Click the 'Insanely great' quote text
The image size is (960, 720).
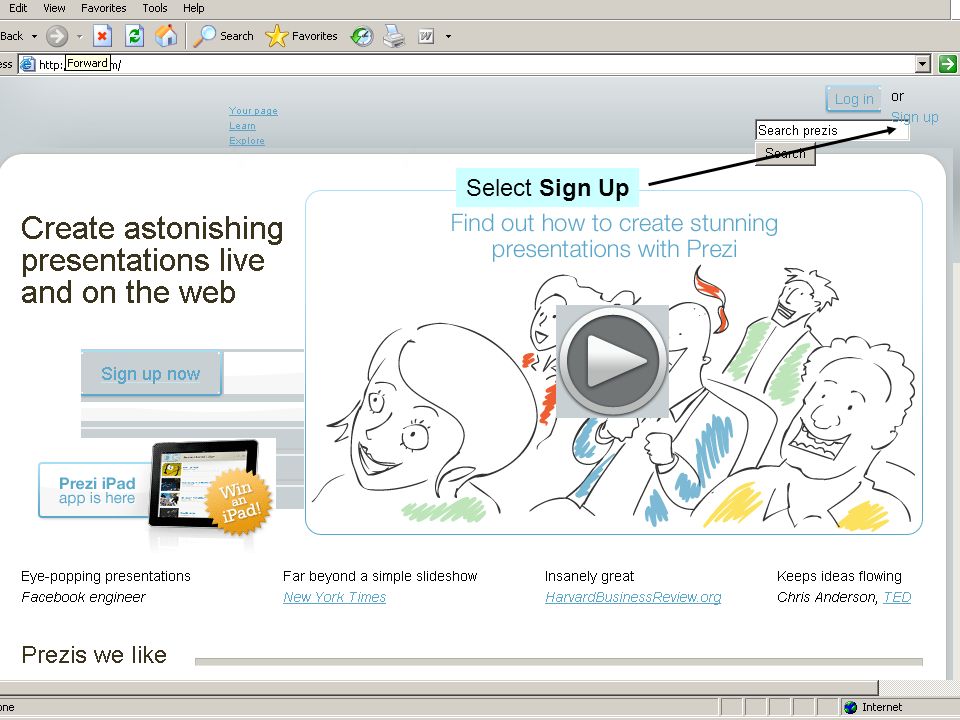coord(589,576)
